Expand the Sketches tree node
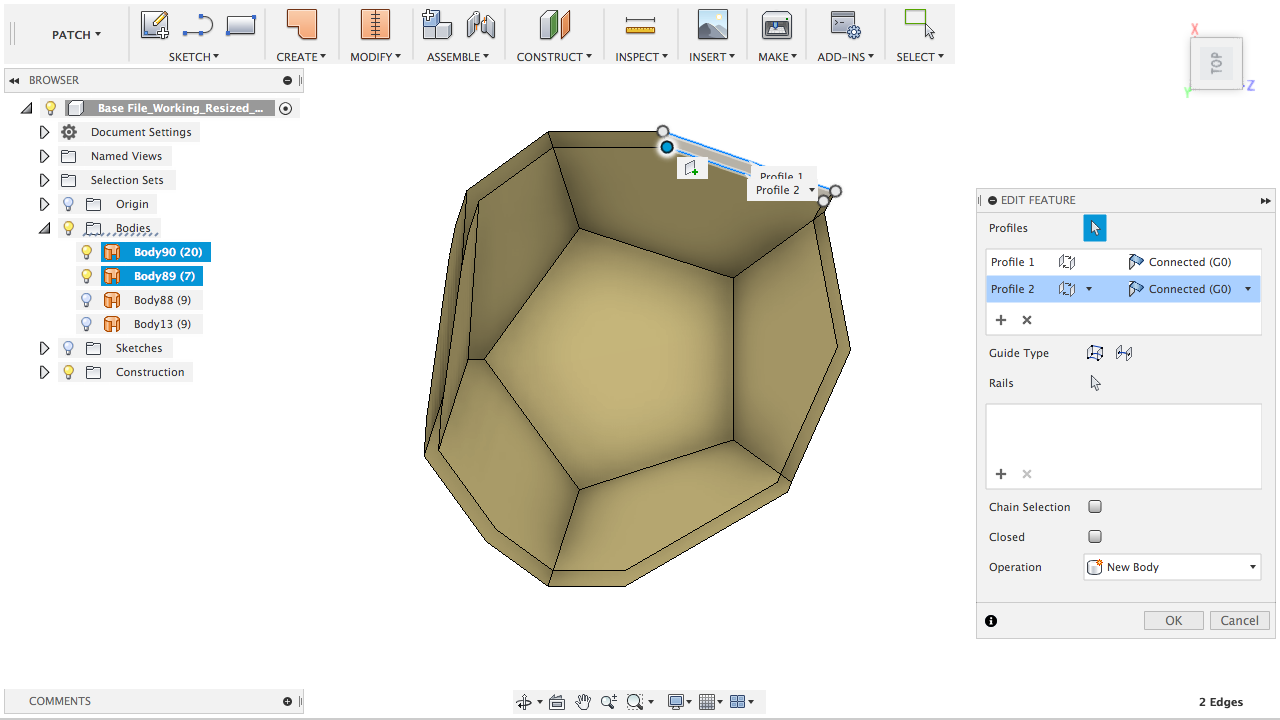 [x=44, y=348]
